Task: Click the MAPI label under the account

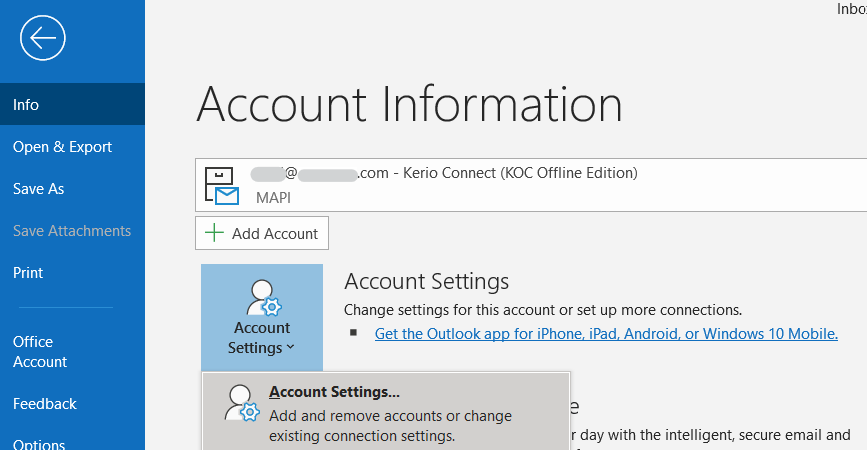Action: click(x=273, y=197)
